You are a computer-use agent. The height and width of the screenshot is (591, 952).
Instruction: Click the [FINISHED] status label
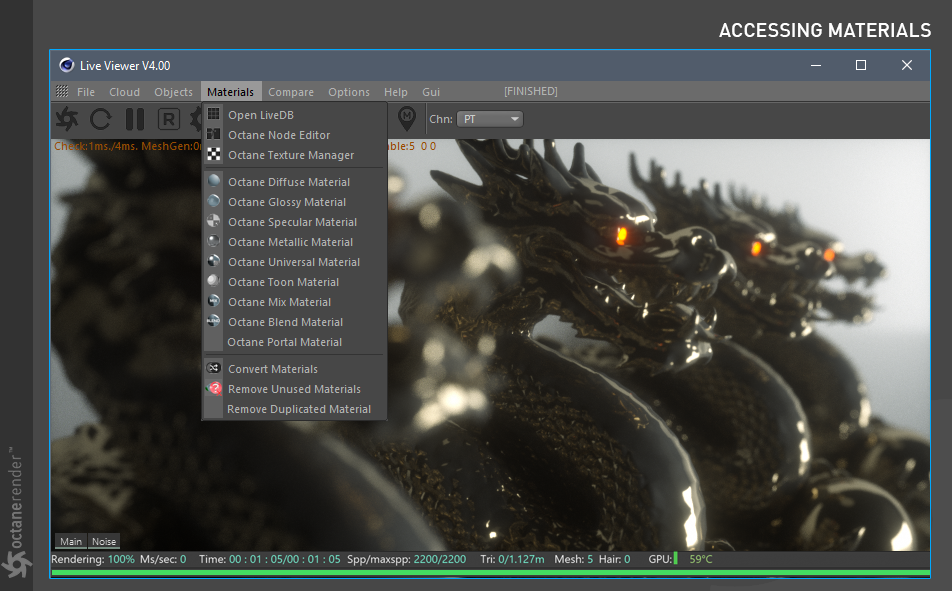pos(531,91)
